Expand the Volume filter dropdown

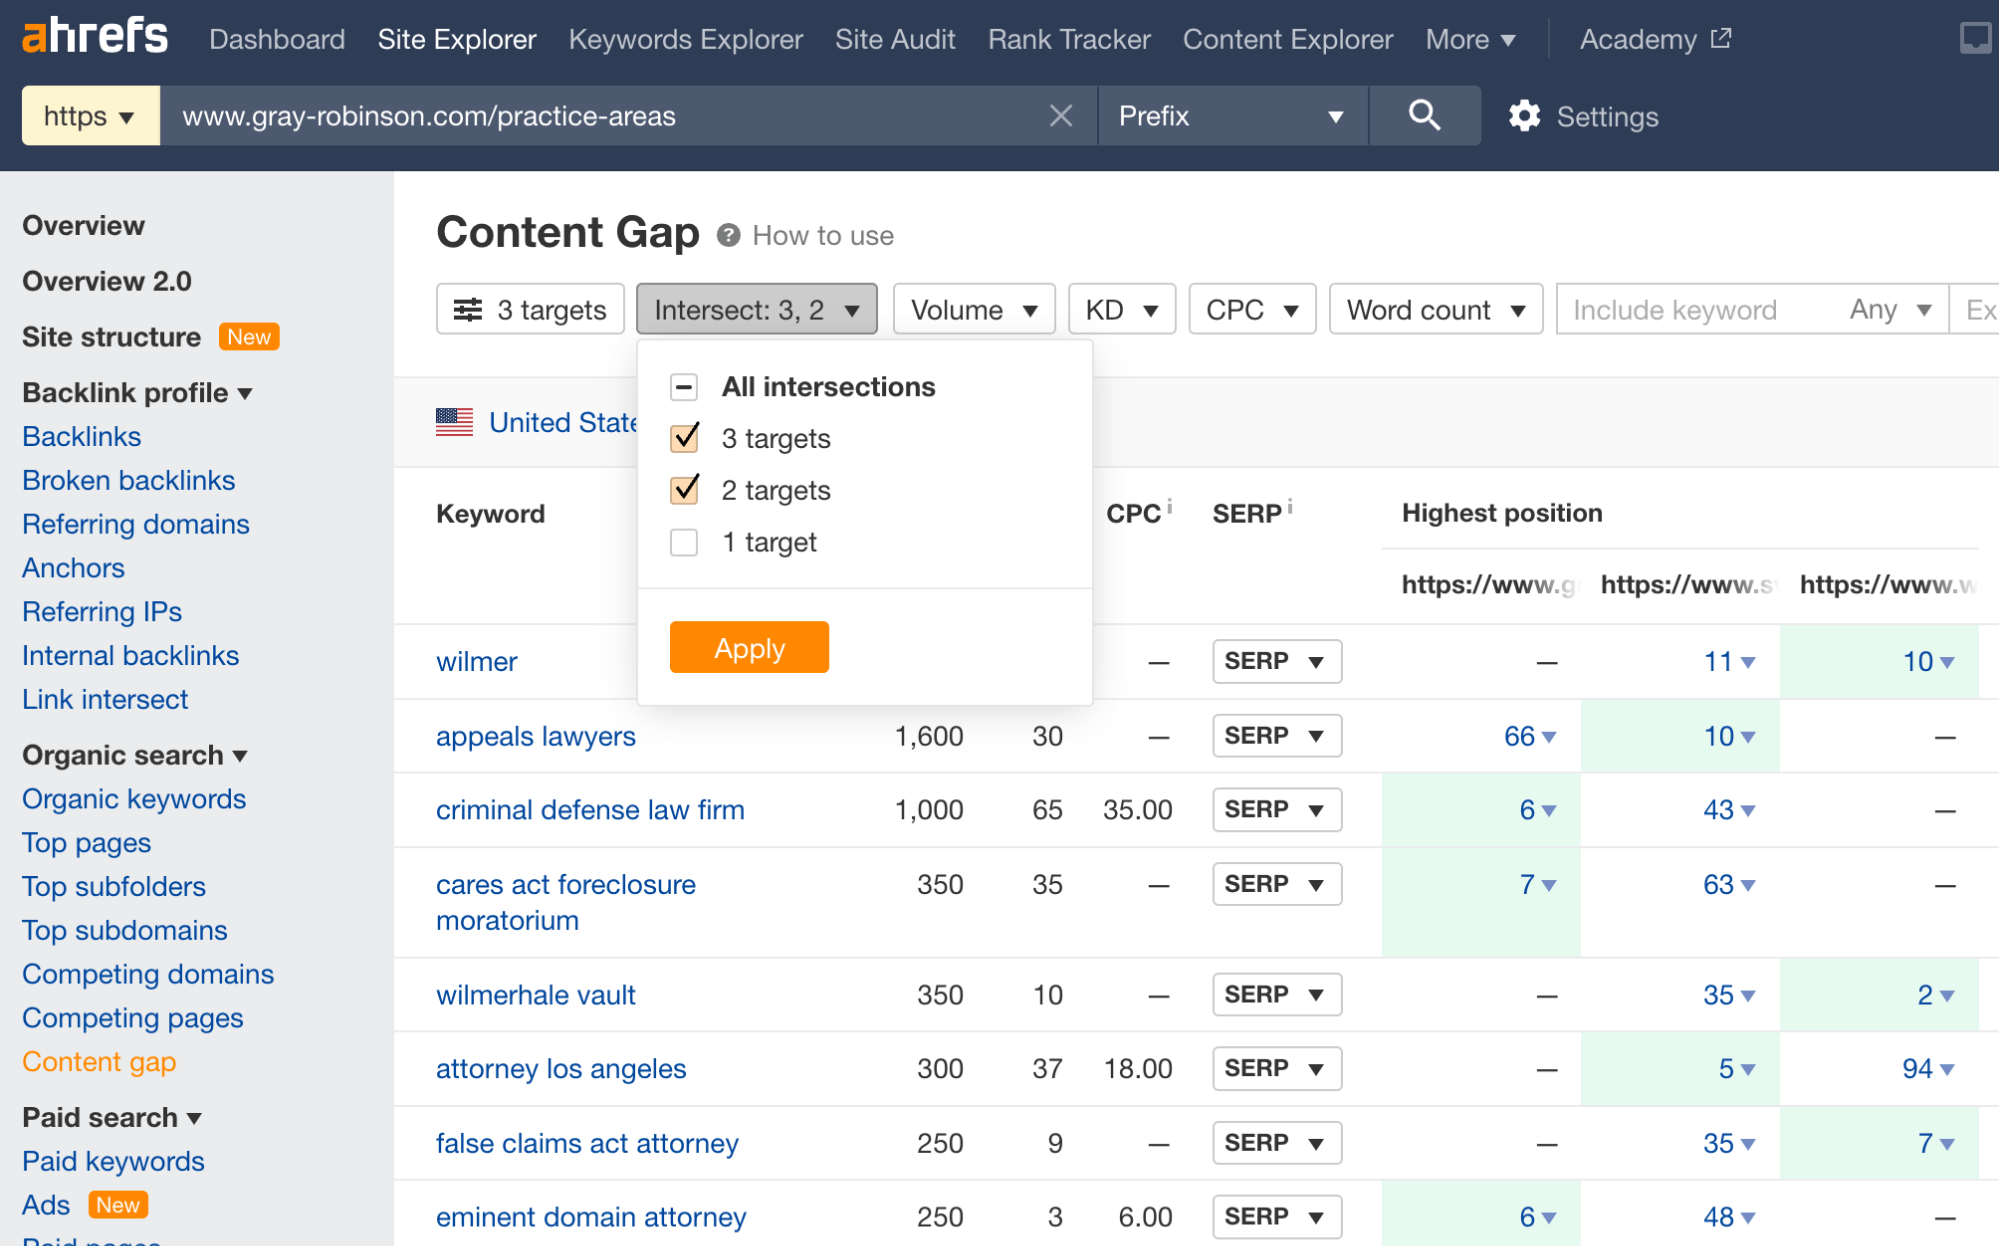pyautogui.click(x=969, y=309)
